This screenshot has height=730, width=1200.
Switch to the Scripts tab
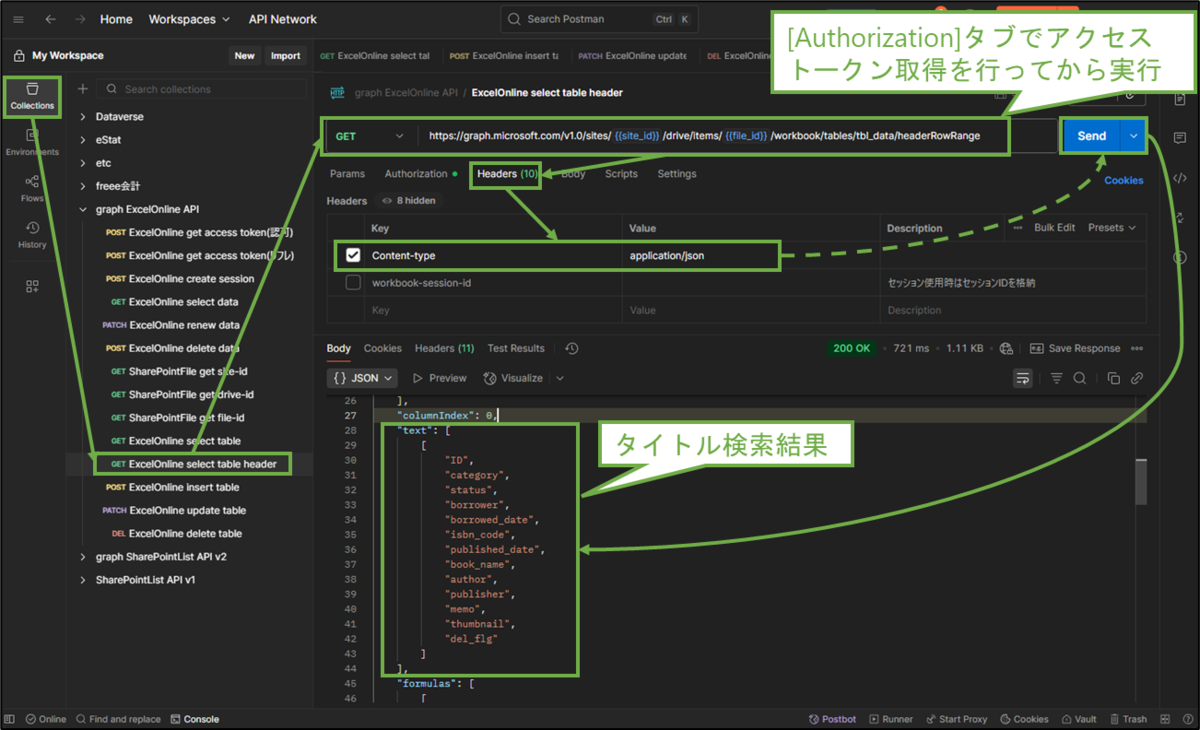(x=621, y=174)
